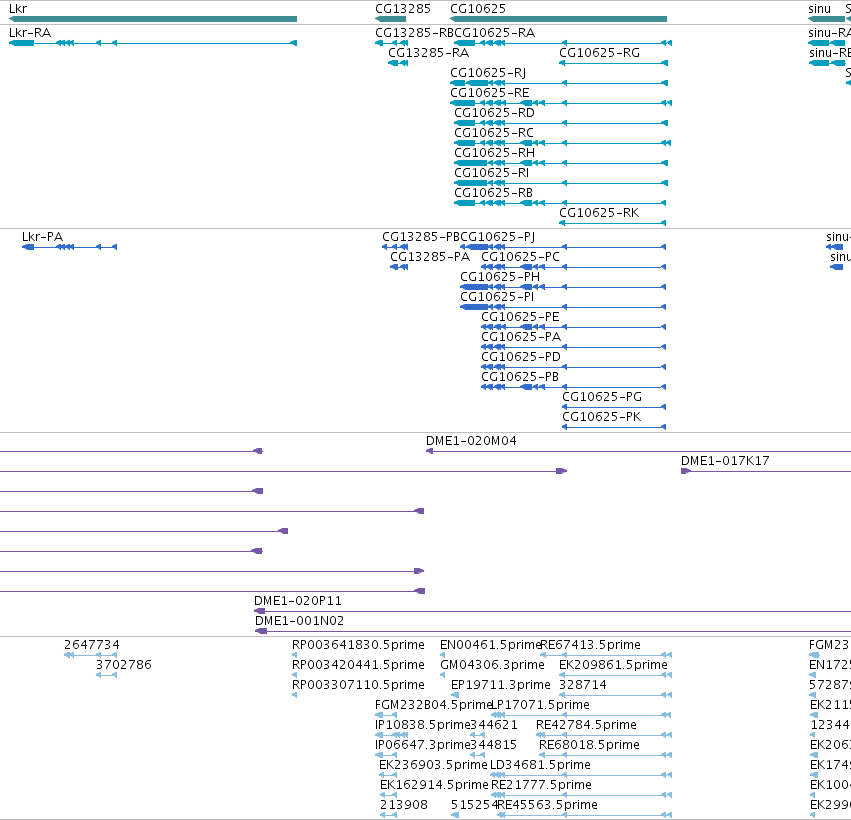This screenshot has width=851, height=820.
Task: Select the 3702786 feature label
Action: tap(124, 665)
